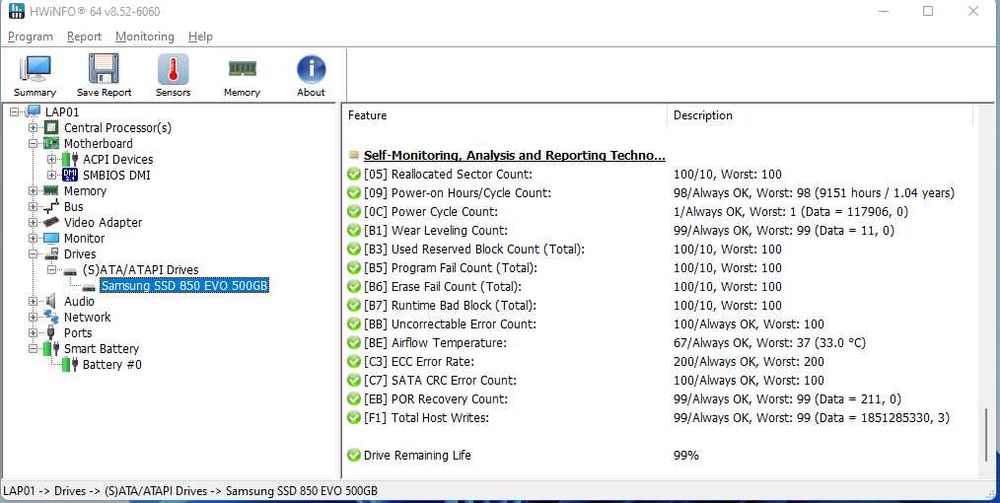1000x503 pixels.
Task: Collapse the (S)ATA/ATAPI Drives node
Action: point(52,270)
